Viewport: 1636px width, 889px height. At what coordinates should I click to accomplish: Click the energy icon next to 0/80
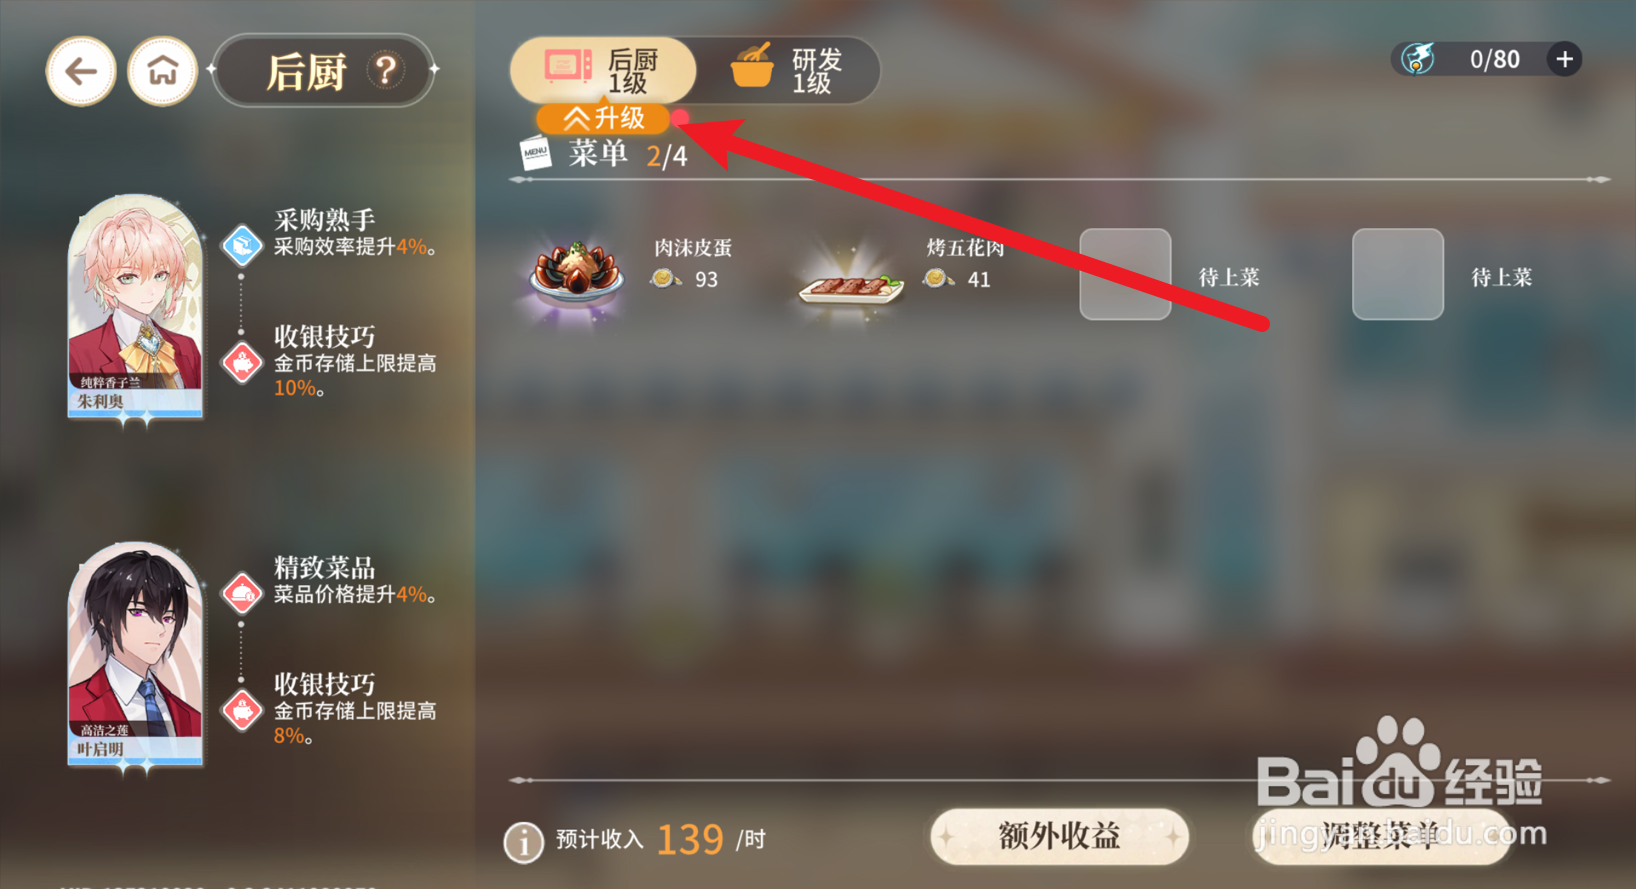point(1418,59)
